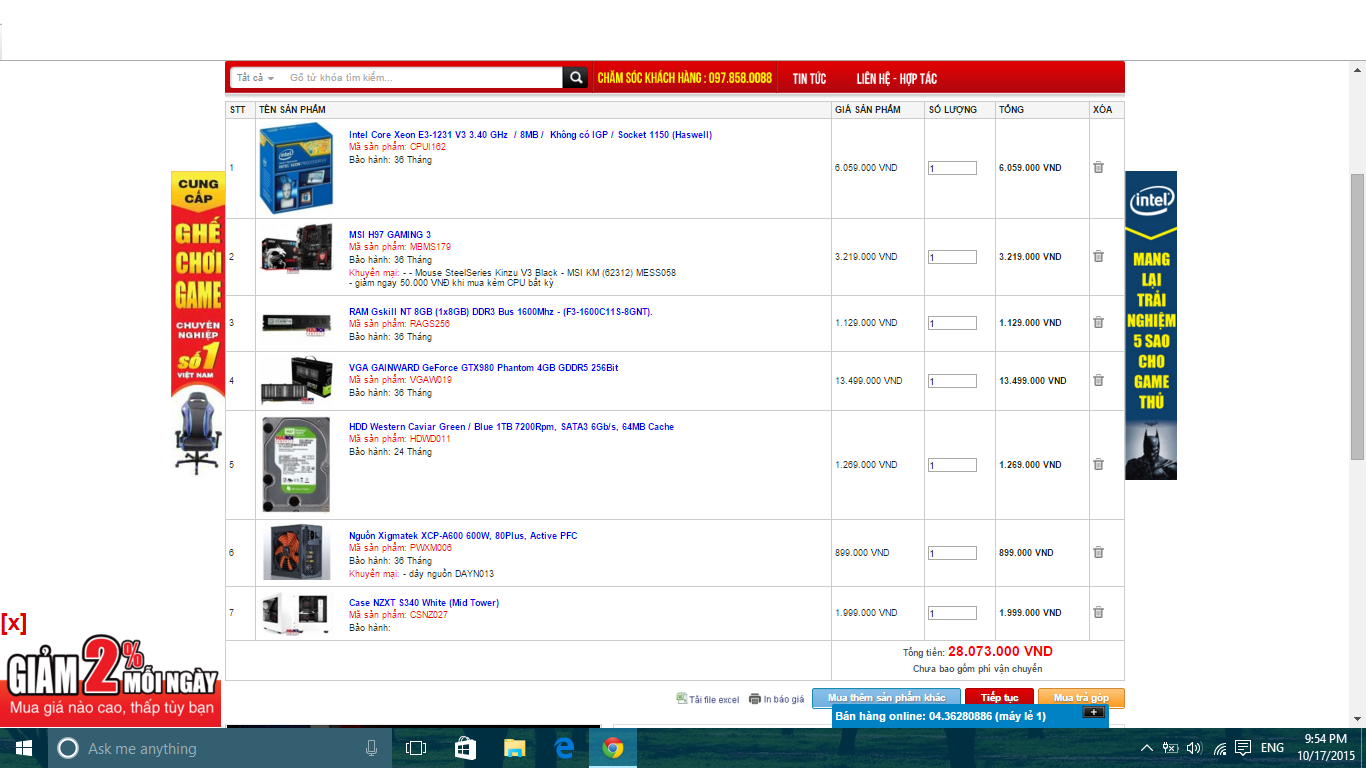Open the Case NZXT S340 White link
The height and width of the screenshot is (768, 1366).
424,603
